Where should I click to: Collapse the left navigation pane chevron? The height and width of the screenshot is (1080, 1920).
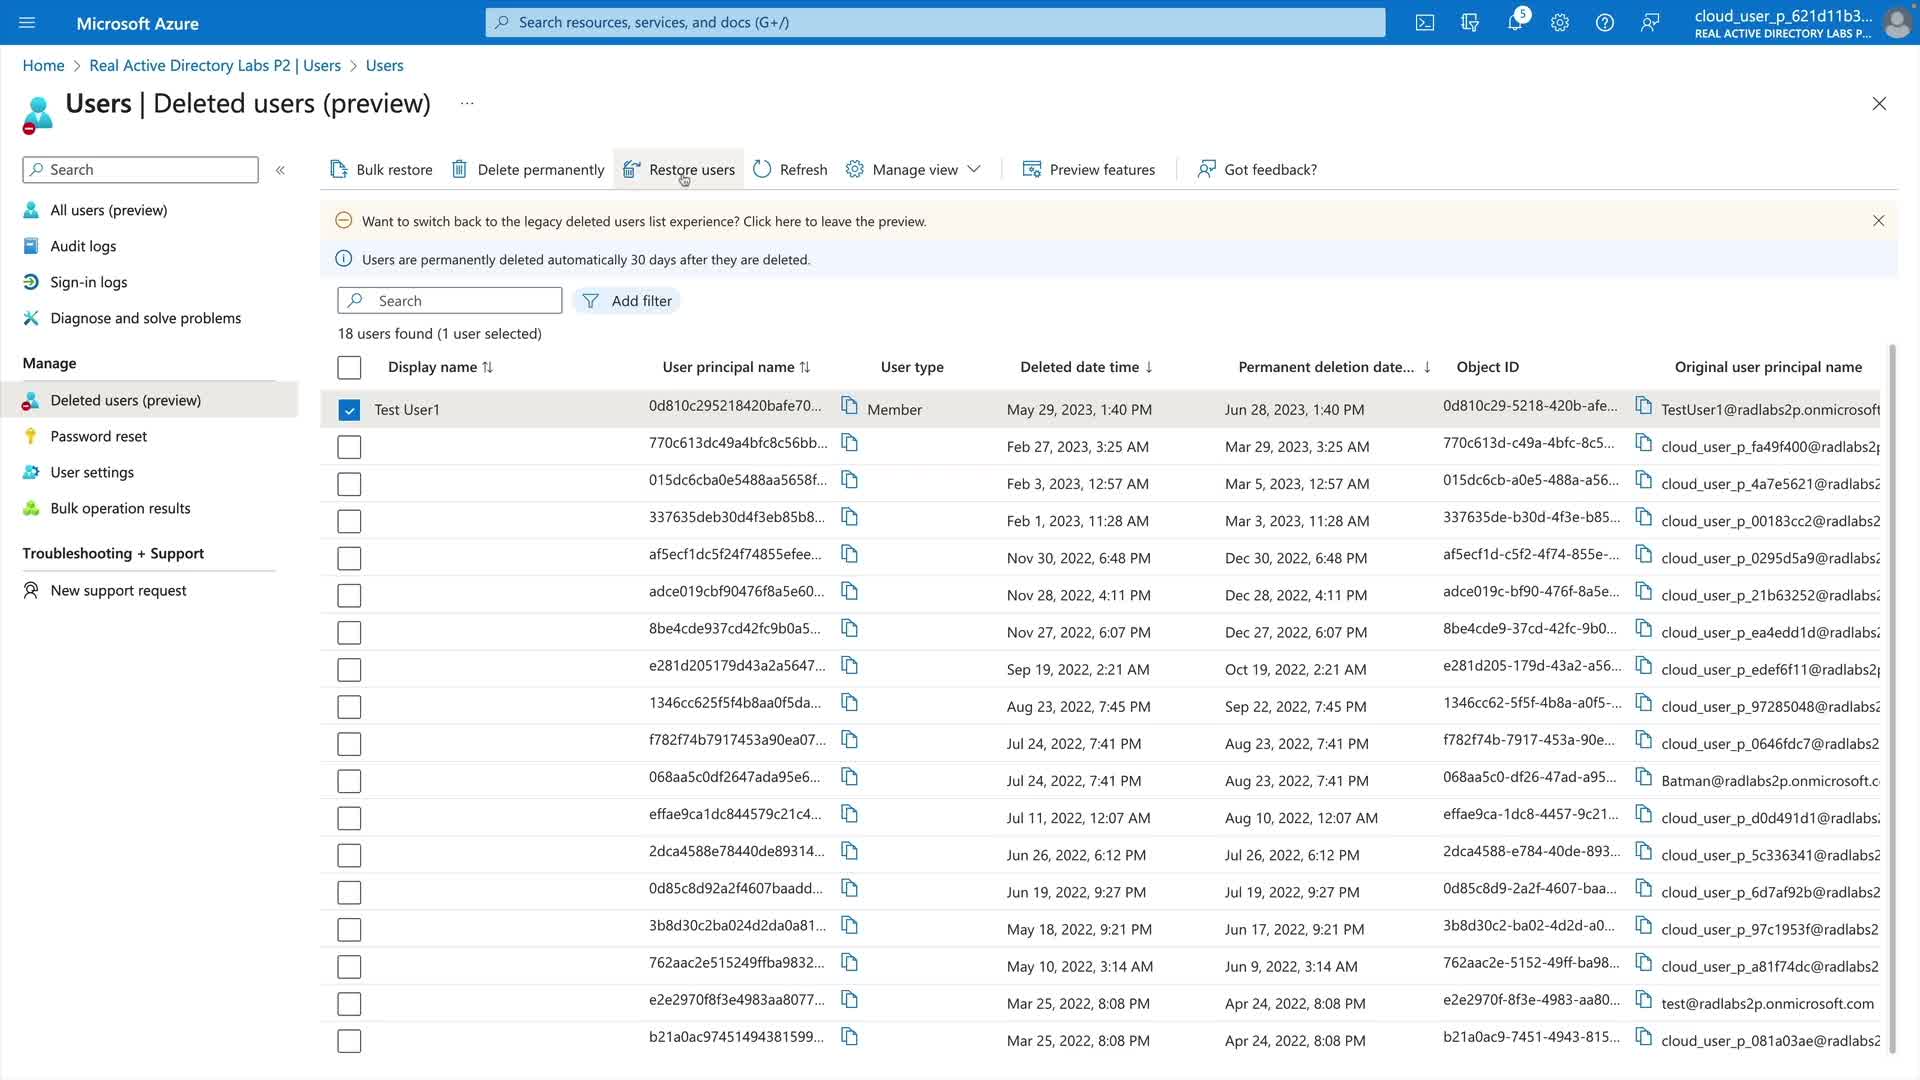pyautogui.click(x=280, y=170)
